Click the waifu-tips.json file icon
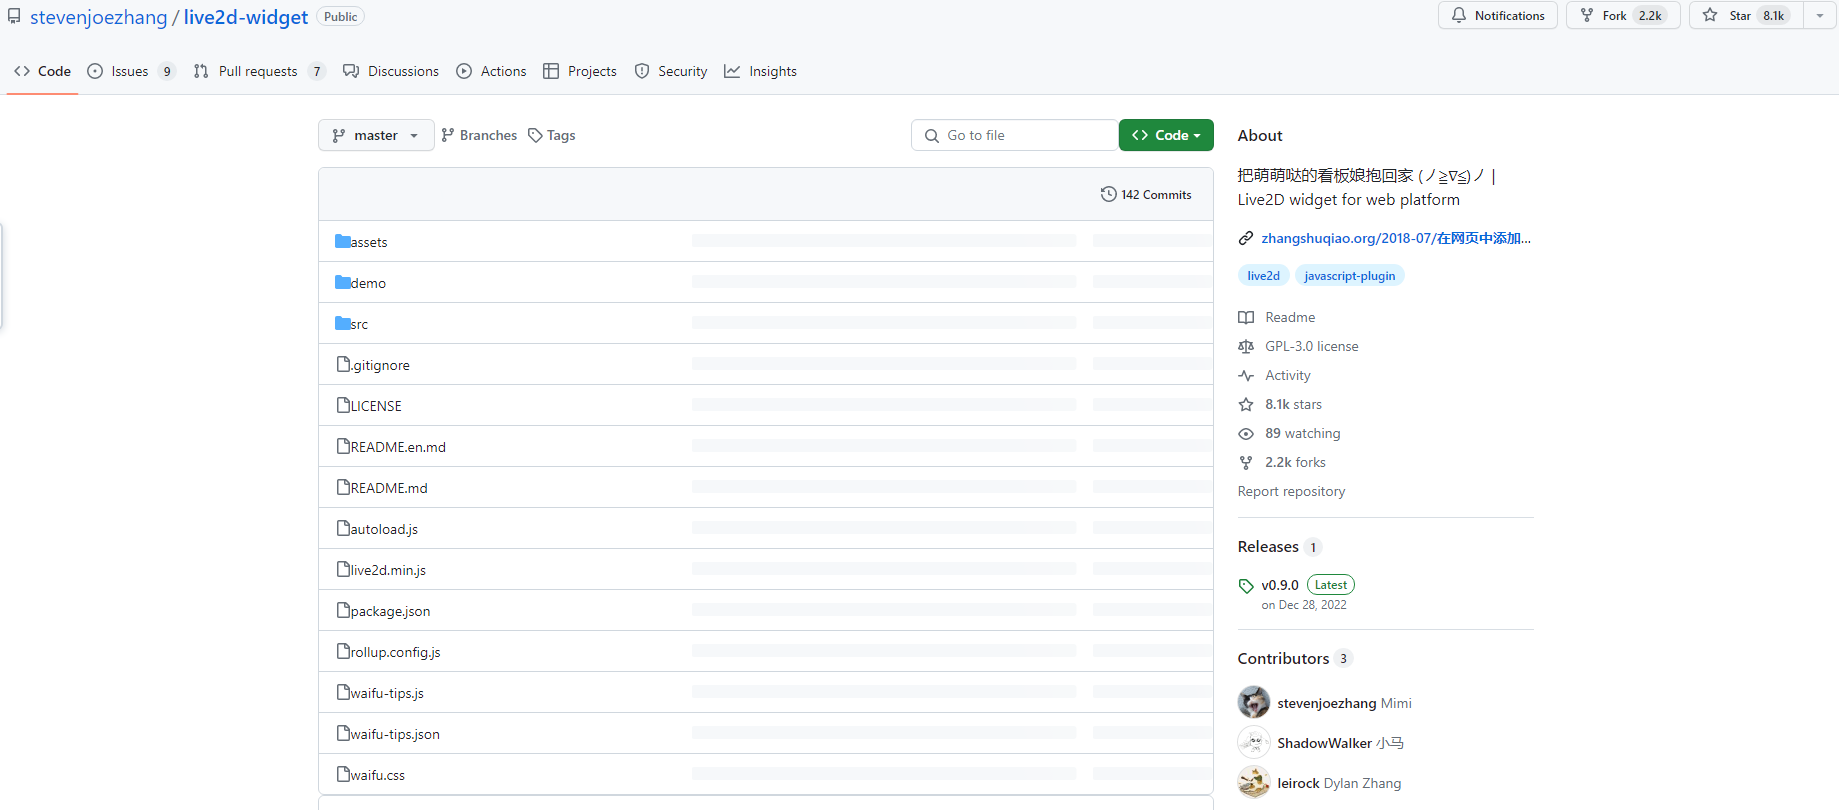 pyautogui.click(x=343, y=733)
